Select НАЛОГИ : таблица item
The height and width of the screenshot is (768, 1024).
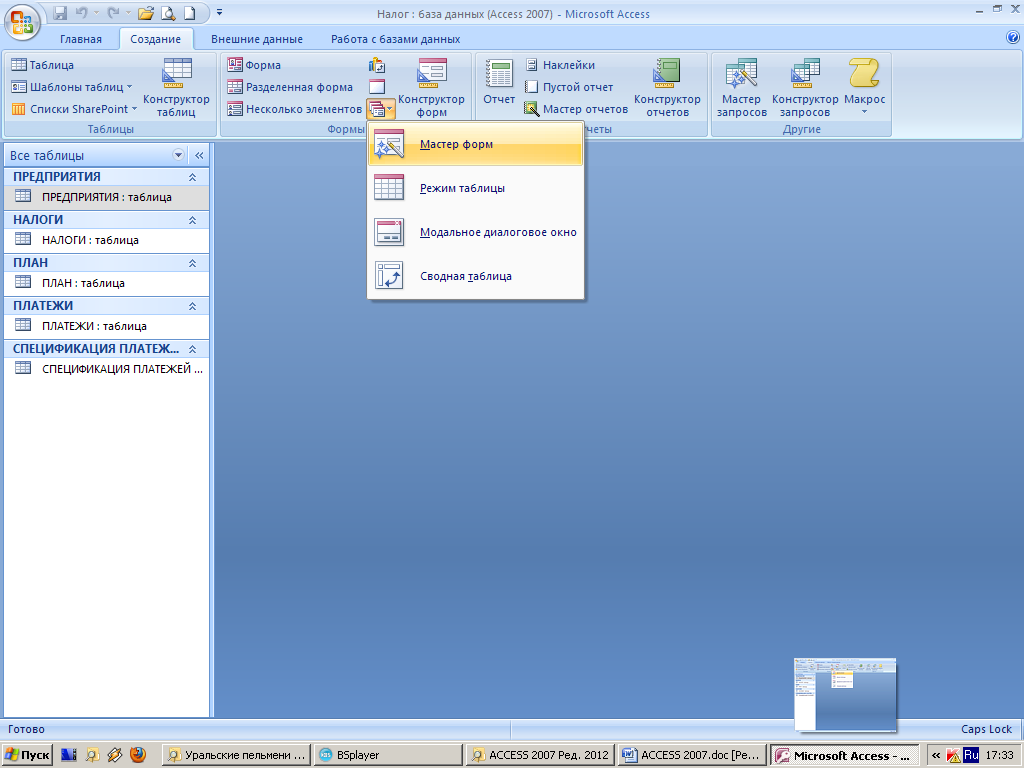click(106, 240)
